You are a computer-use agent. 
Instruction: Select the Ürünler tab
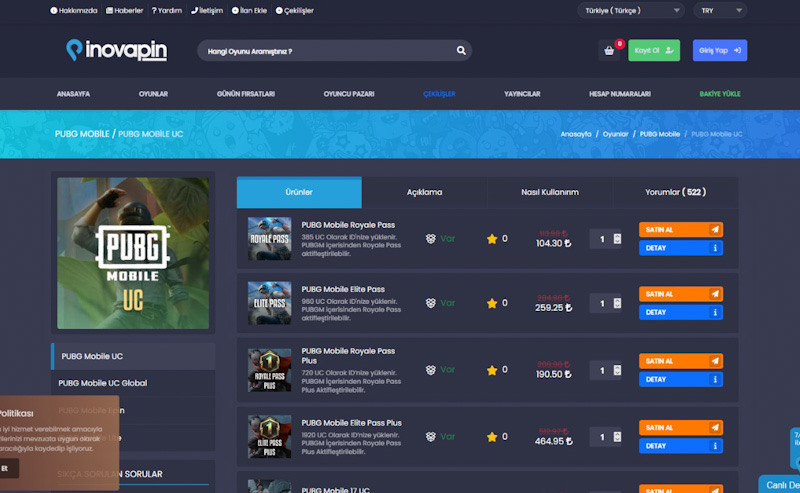click(x=299, y=192)
